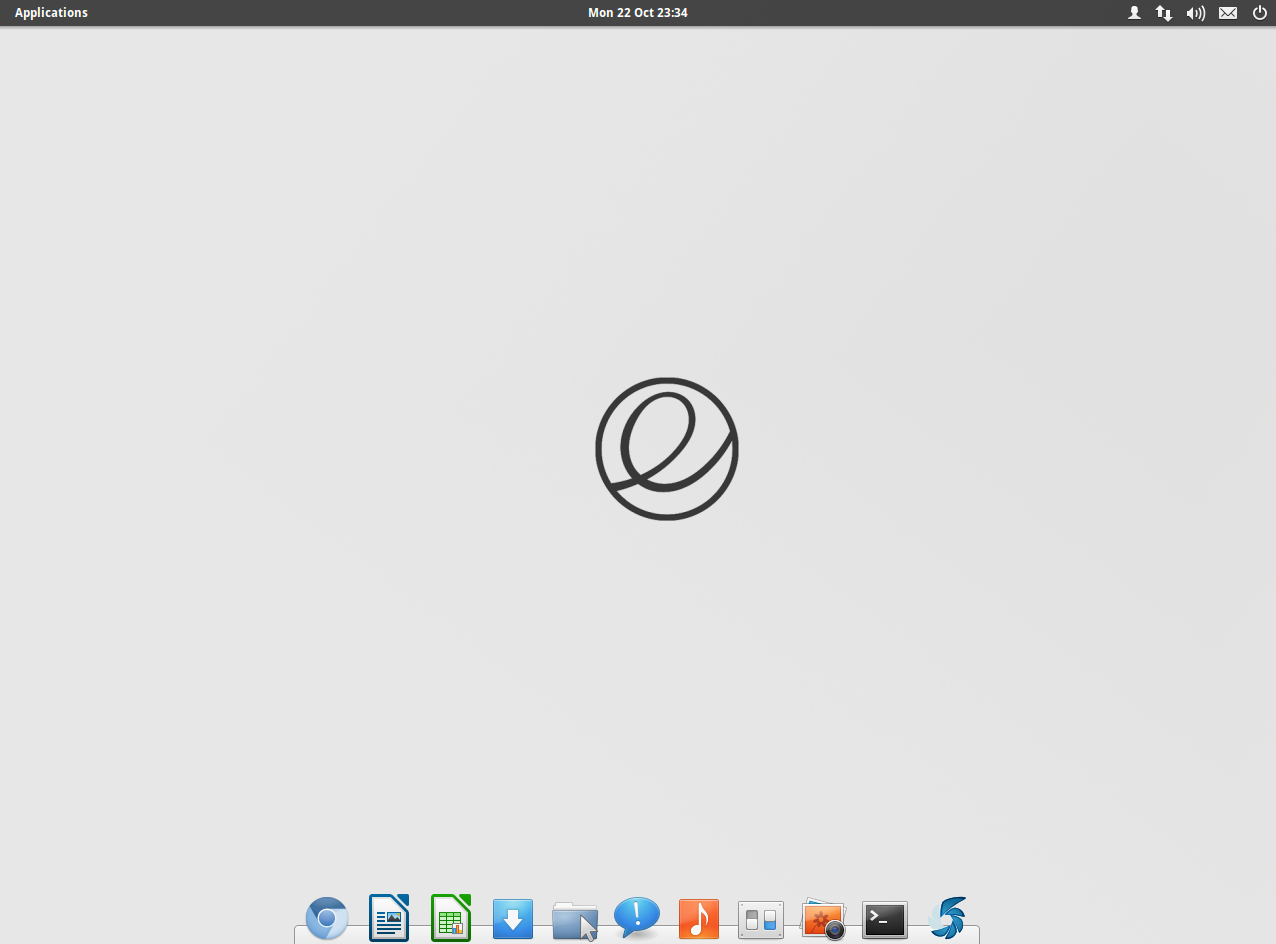Click the date and time in top panel
The image size is (1276, 944).
coord(637,13)
